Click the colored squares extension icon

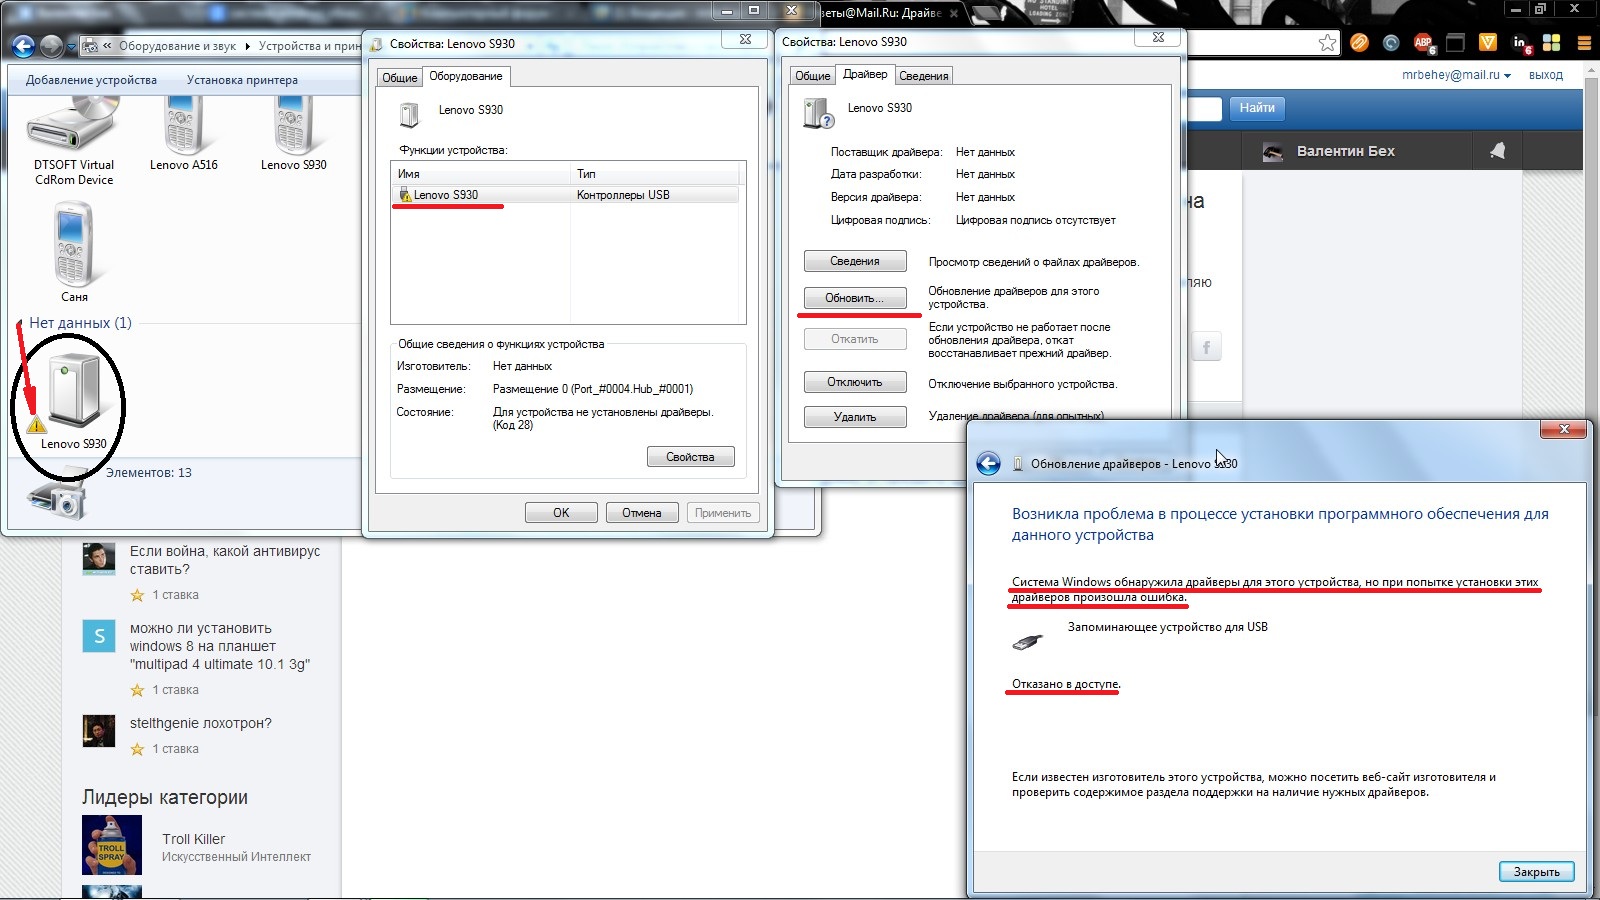coord(1552,42)
